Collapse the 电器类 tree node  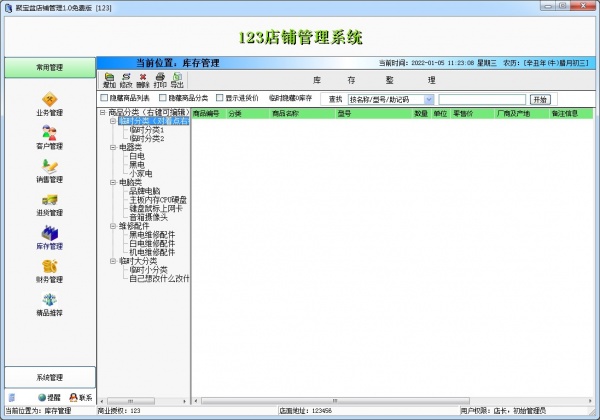point(112,147)
